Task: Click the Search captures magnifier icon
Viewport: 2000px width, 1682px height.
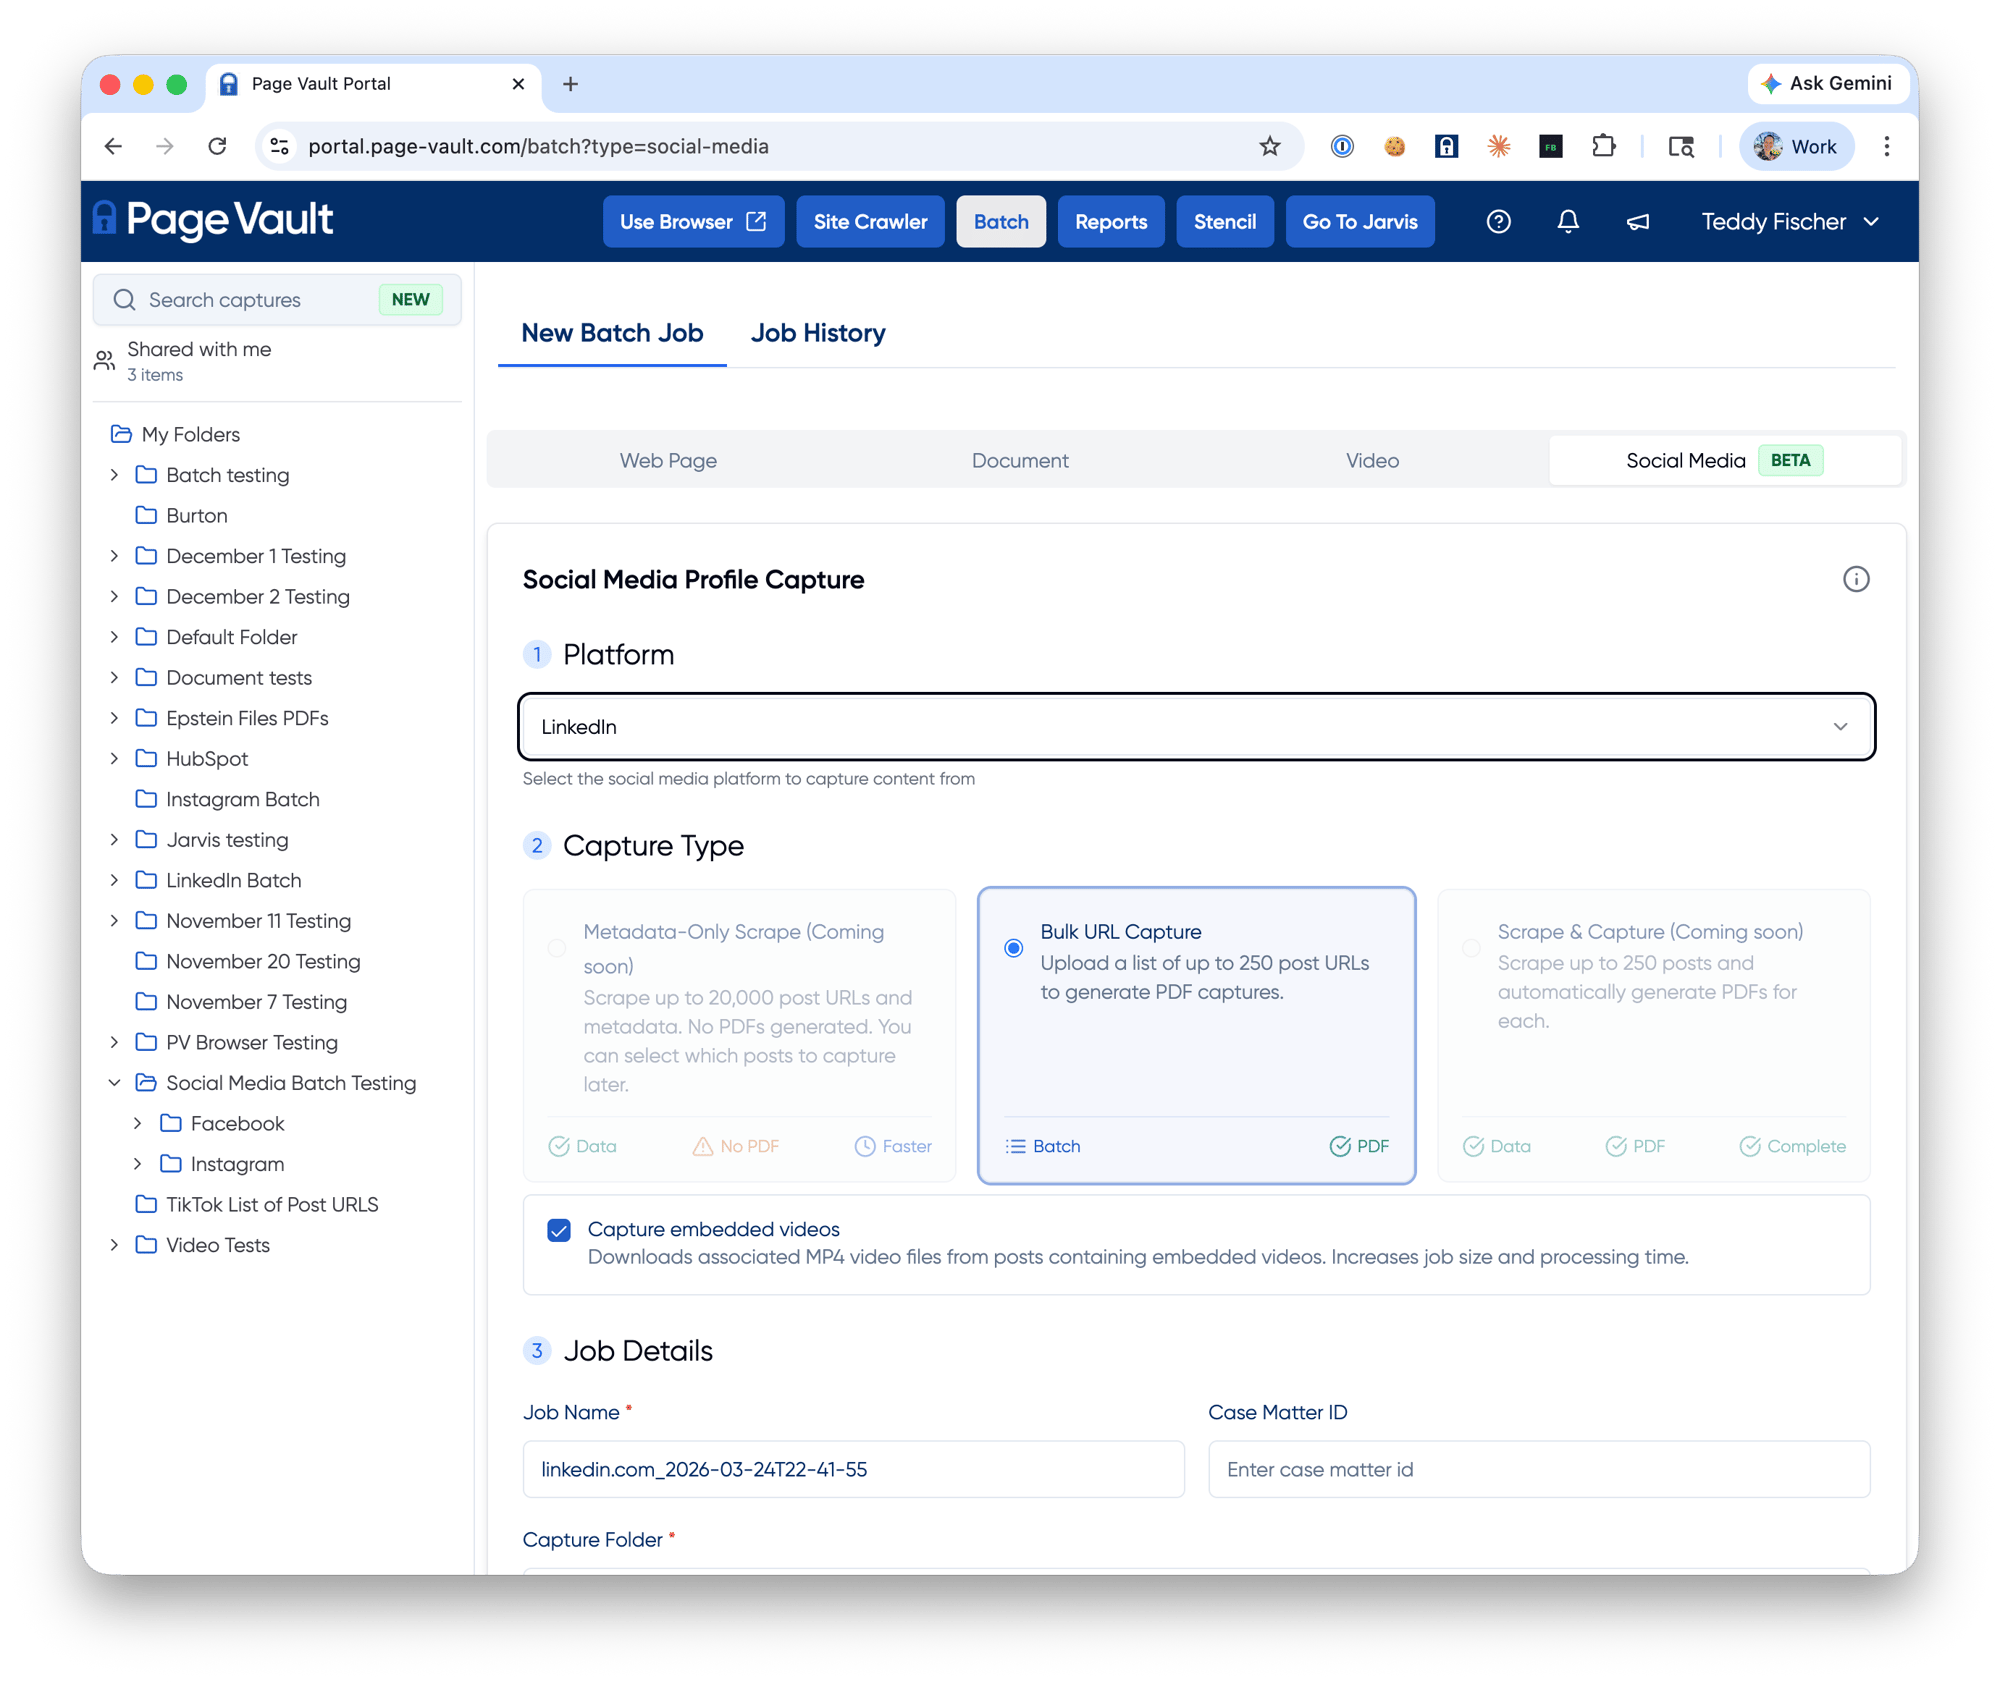Action: point(125,300)
